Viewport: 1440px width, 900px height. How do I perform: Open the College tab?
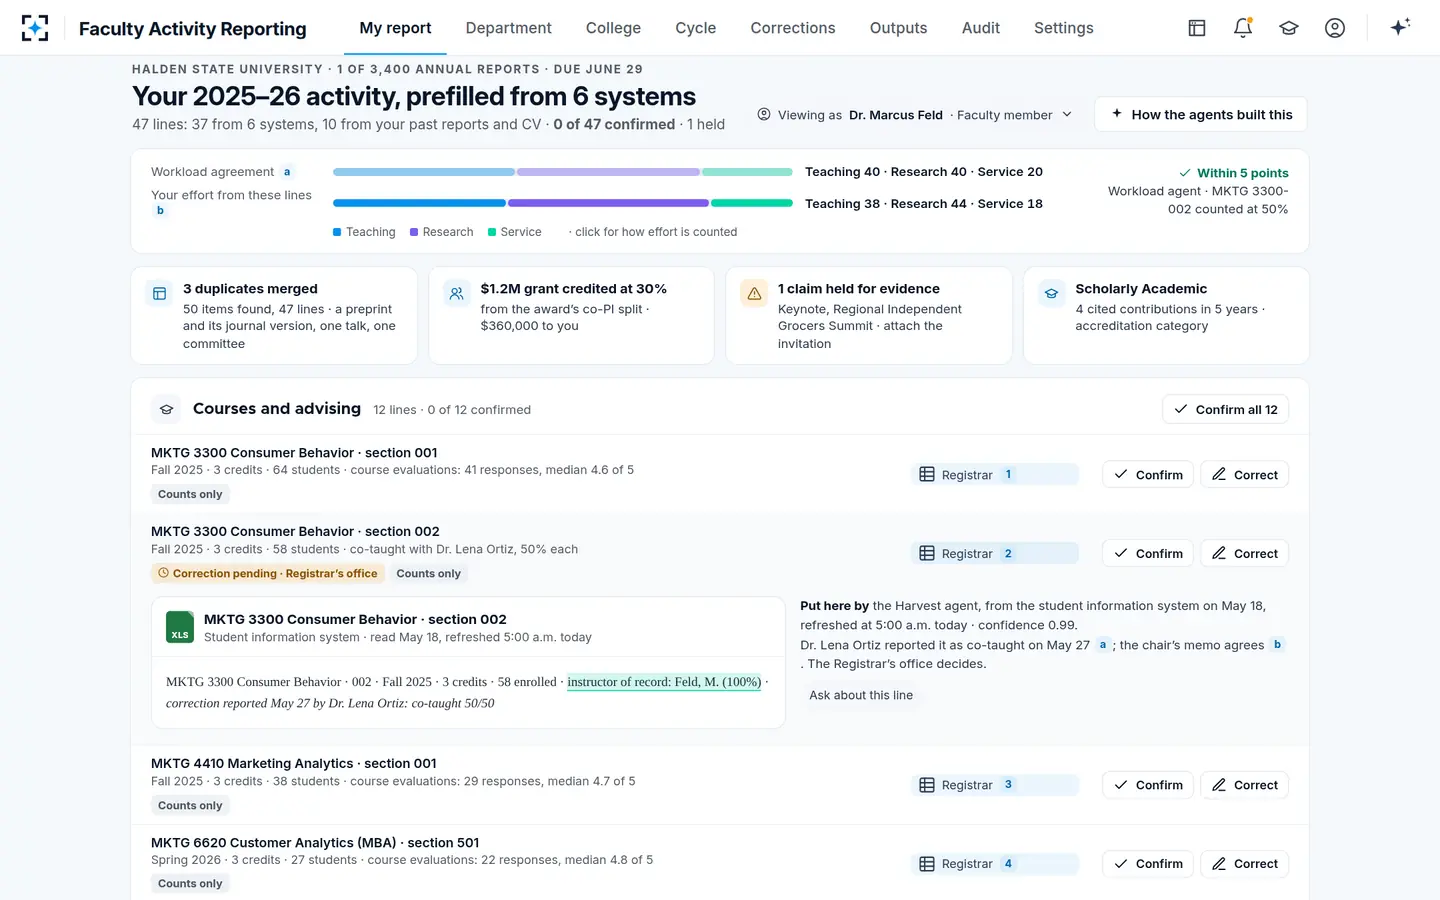click(x=613, y=28)
